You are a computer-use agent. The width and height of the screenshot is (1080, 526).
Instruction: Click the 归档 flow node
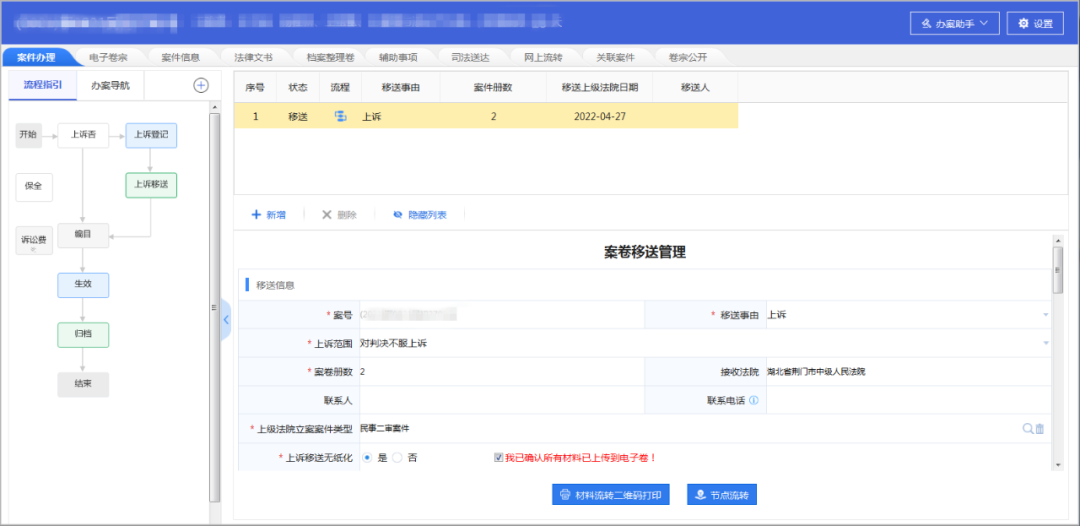tap(83, 335)
